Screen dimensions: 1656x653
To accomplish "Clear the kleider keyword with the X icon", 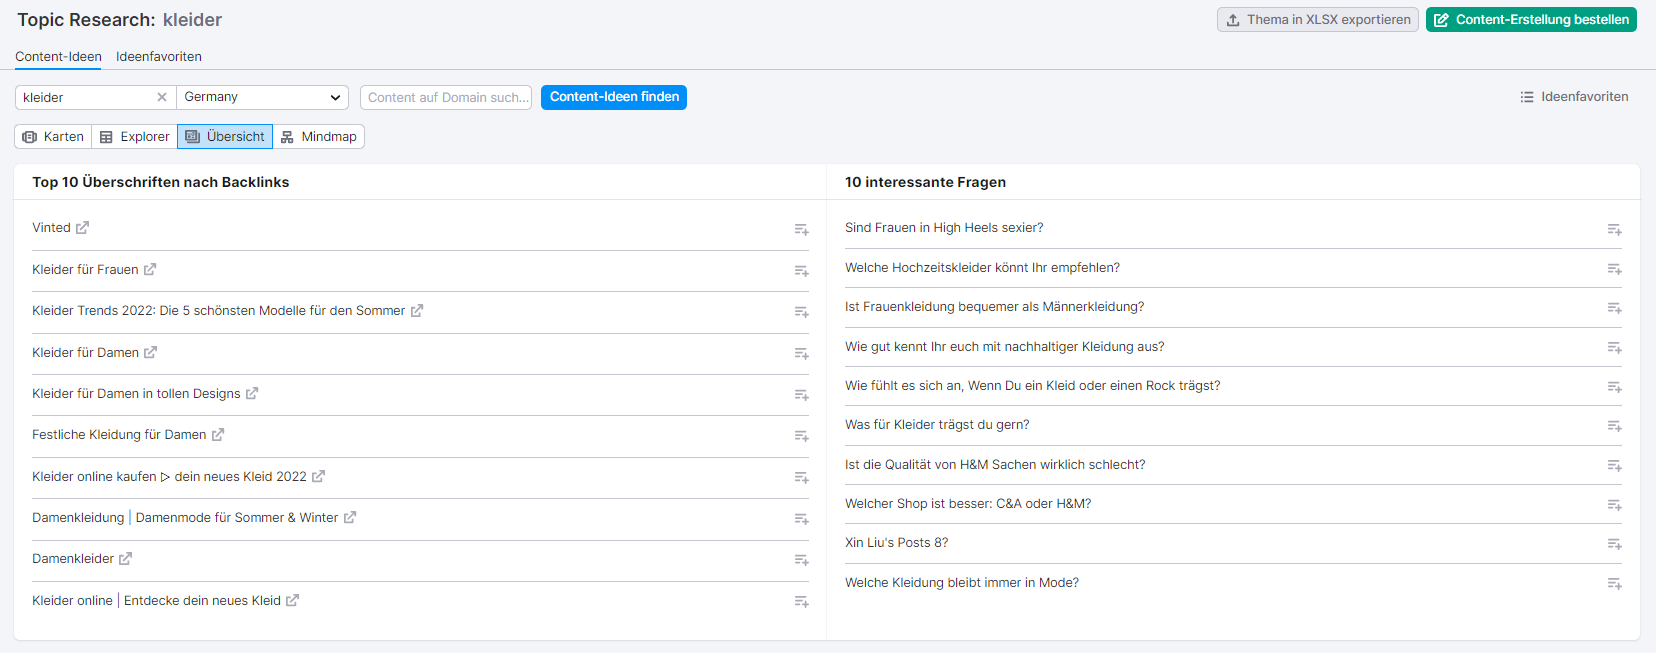I will click(x=162, y=97).
